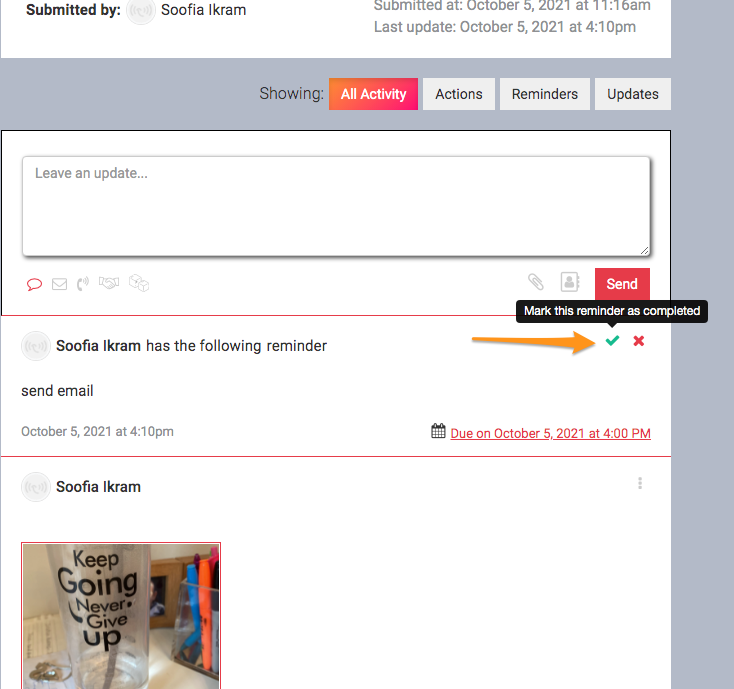This screenshot has width=734, height=689.
Task: Select the comment speech bubble icon
Action: coord(34,284)
